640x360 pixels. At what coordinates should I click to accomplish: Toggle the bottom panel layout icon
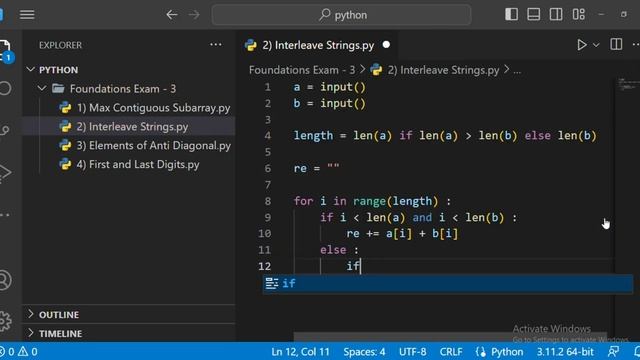tap(533, 14)
